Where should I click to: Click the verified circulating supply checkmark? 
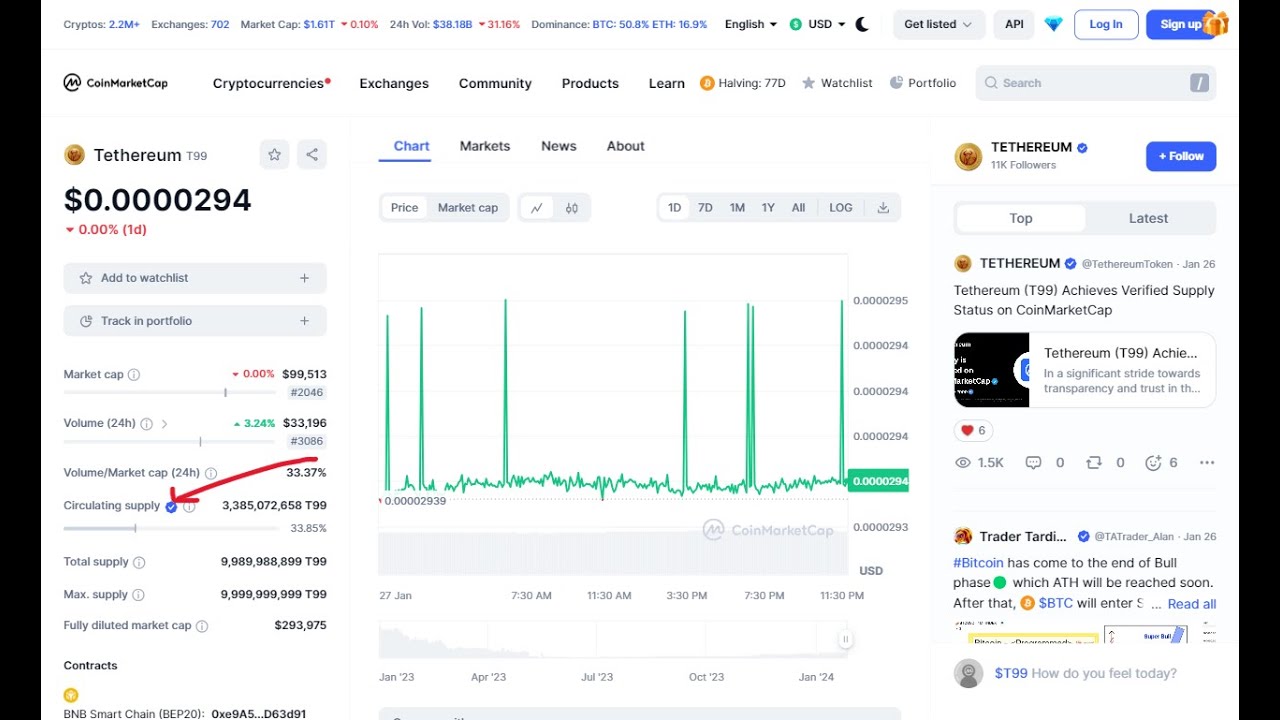[171, 507]
